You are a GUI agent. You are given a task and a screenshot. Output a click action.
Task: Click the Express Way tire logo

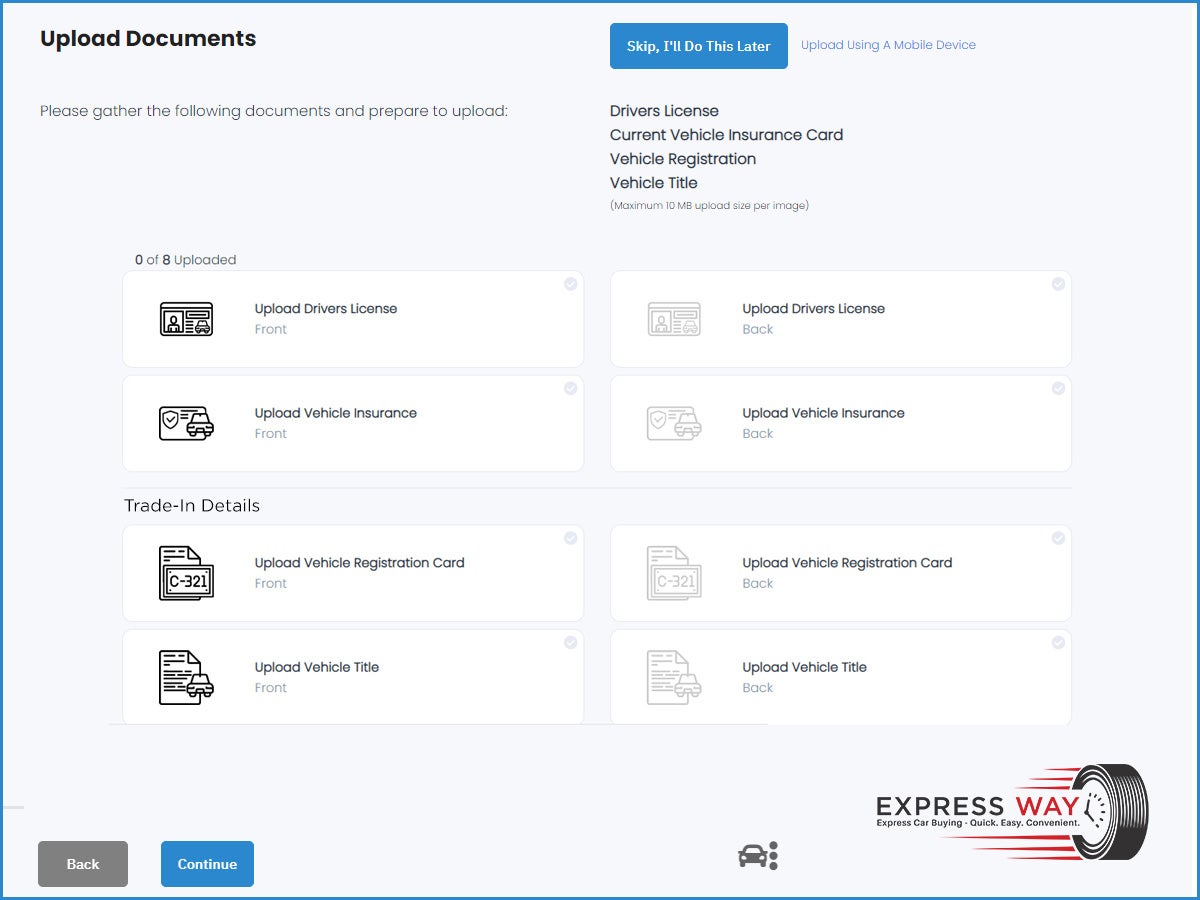pos(1012,811)
